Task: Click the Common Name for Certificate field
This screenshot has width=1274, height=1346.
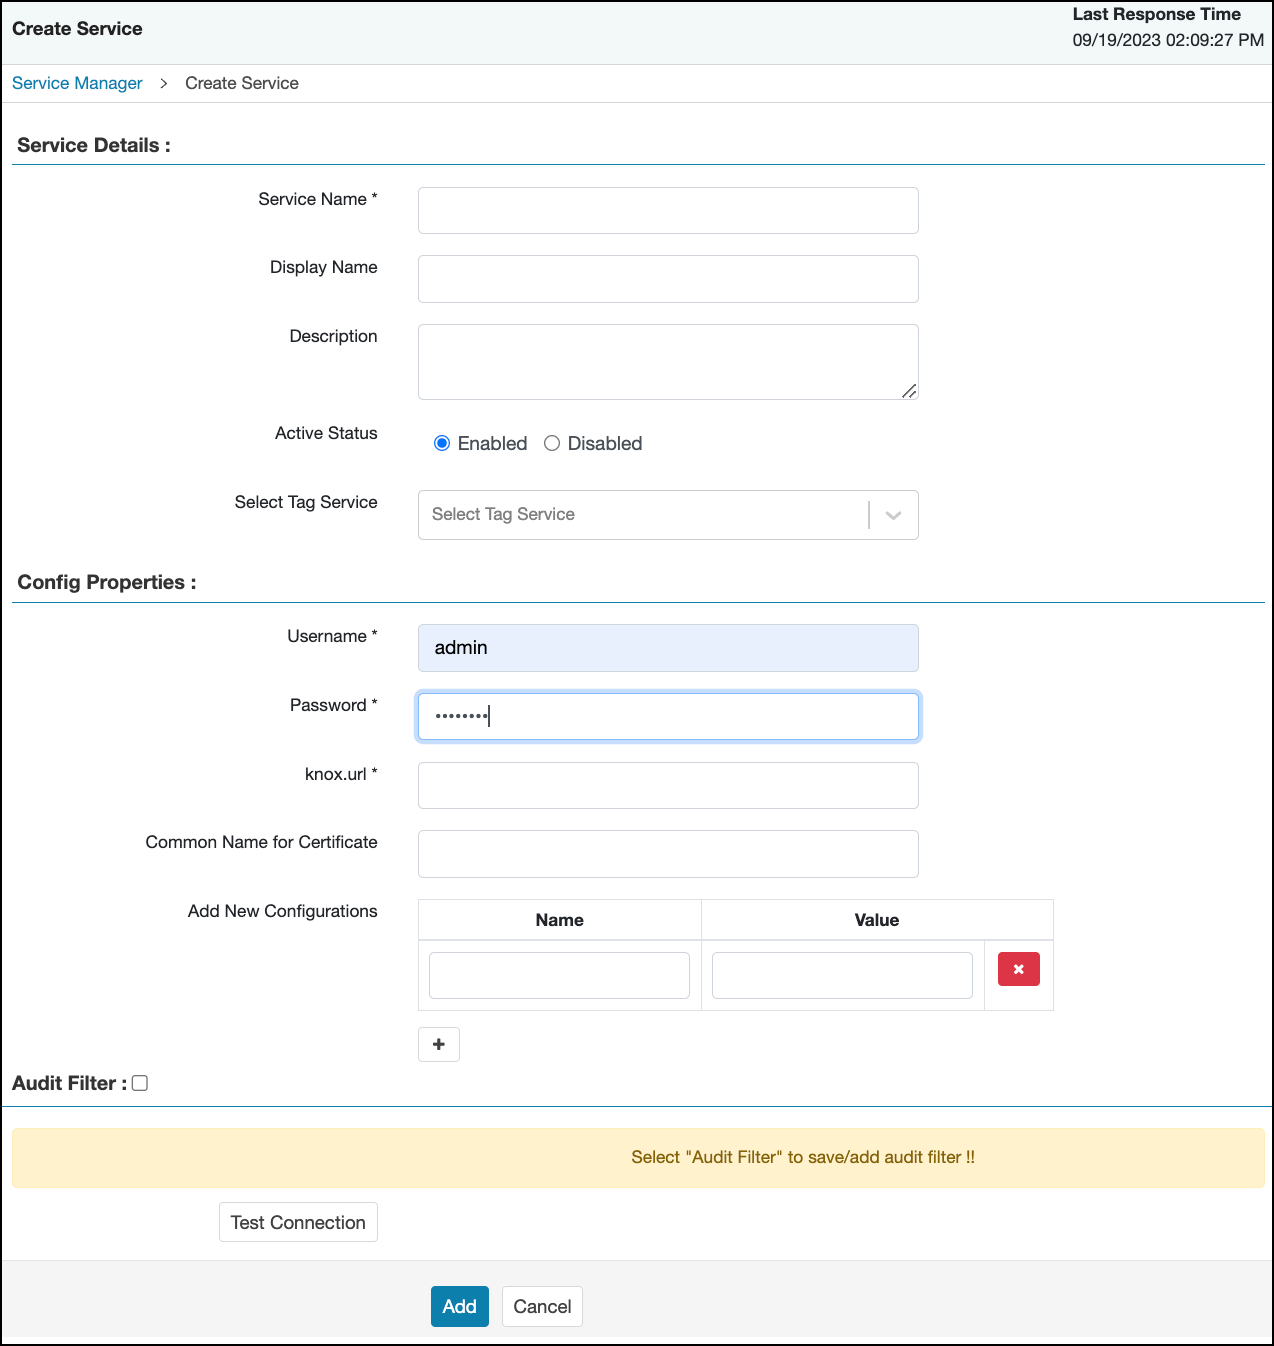Action: 668,854
